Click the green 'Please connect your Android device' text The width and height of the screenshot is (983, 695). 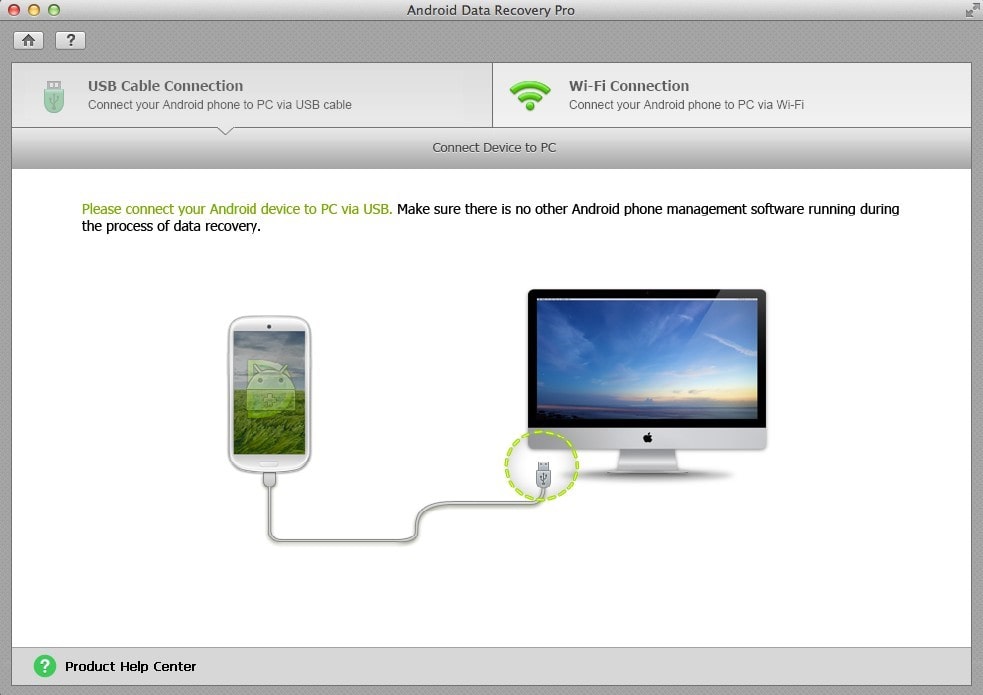click(x=237, y=209)
